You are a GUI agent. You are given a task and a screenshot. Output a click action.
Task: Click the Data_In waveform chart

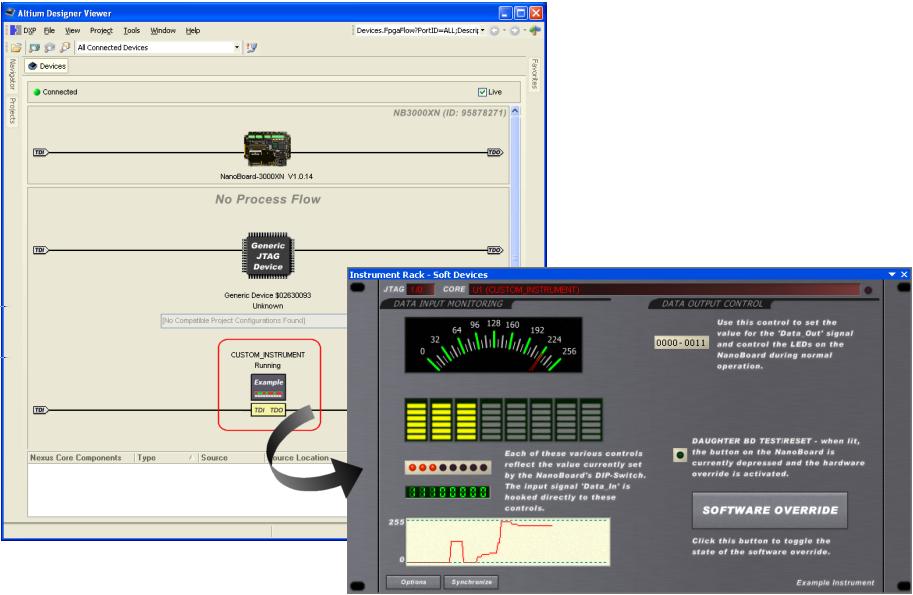pos(508,541)
